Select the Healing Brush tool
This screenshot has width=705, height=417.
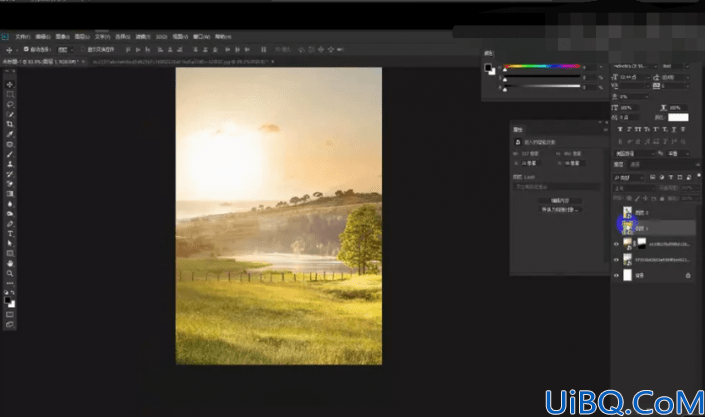coord(10,144)
